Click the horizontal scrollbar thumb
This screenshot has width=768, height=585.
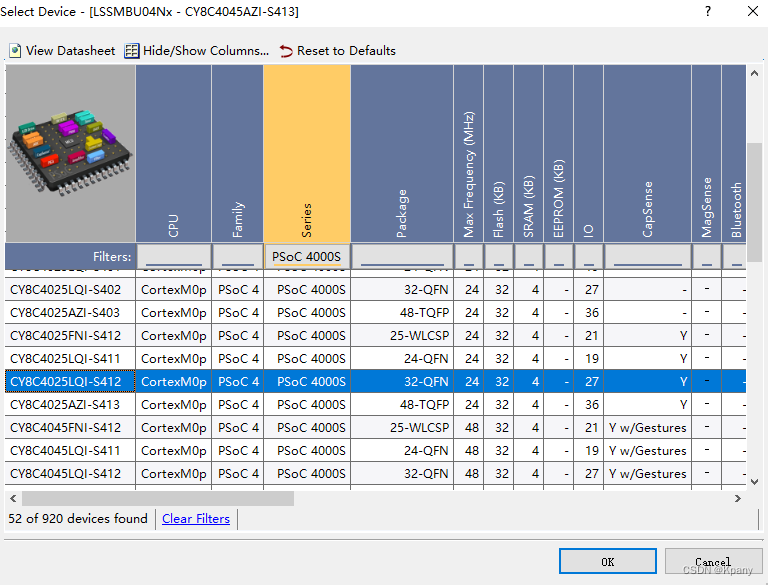click(158, 499)
